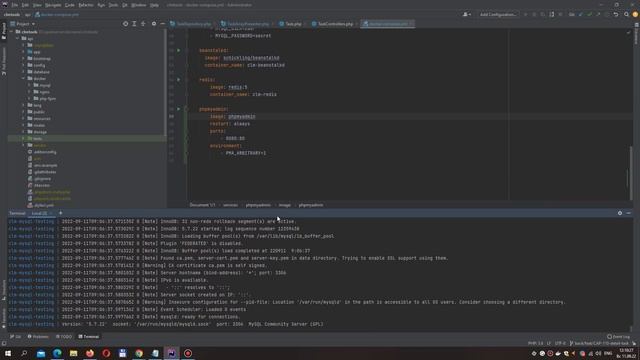
Task: Open the Edit menu
Action: [25, 5]
